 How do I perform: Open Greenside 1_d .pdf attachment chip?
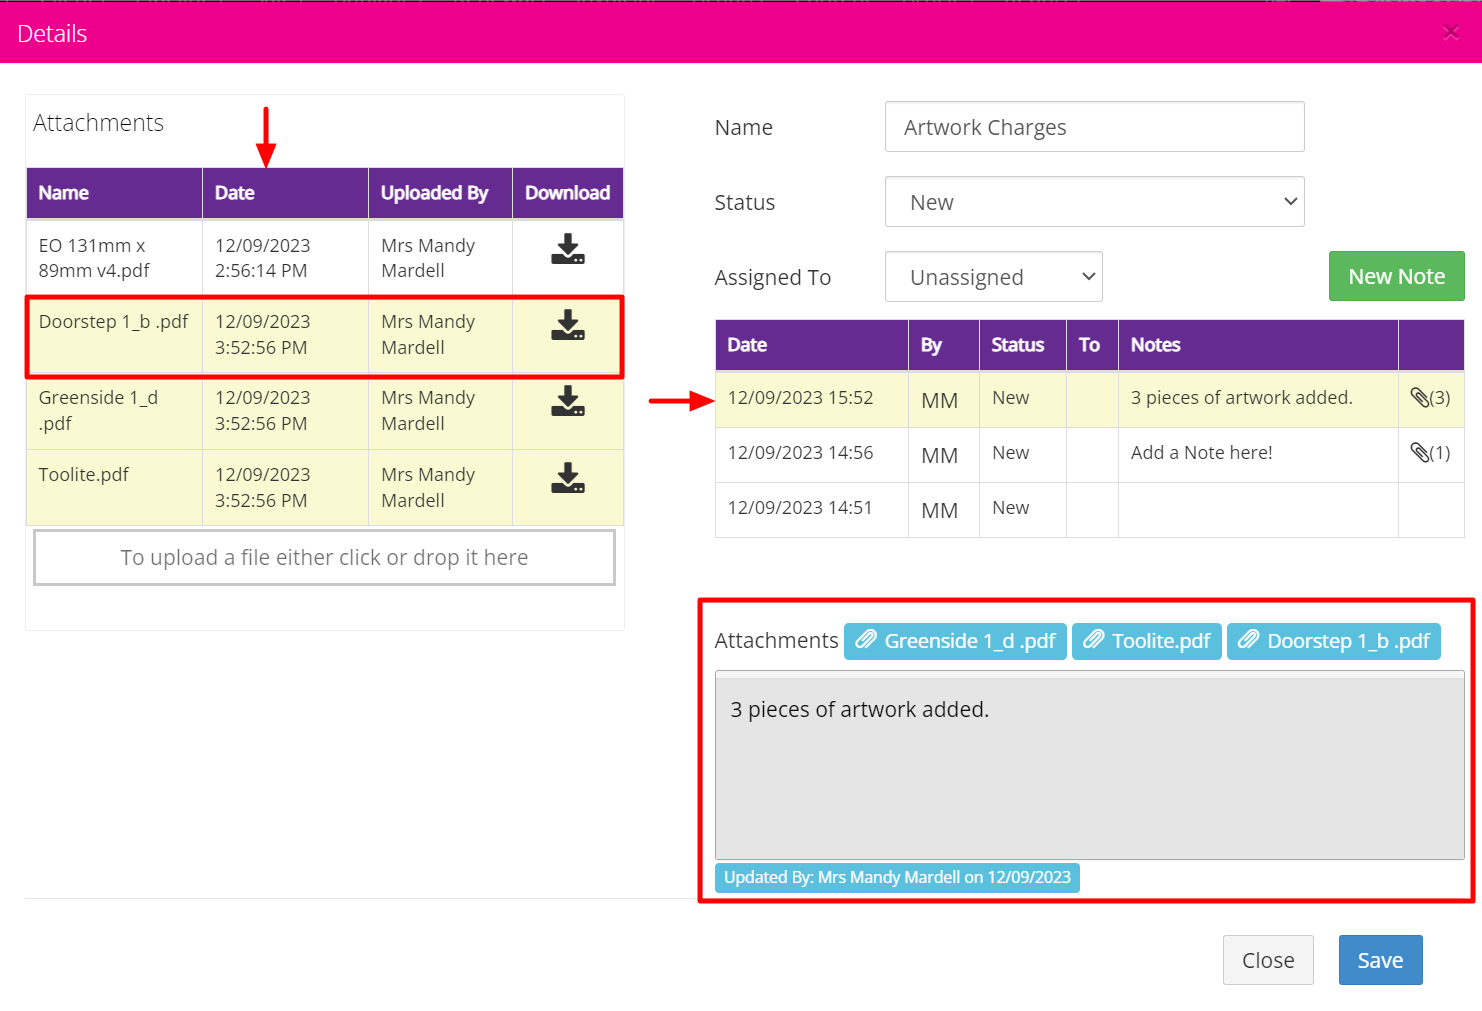[x=955, y=641]
